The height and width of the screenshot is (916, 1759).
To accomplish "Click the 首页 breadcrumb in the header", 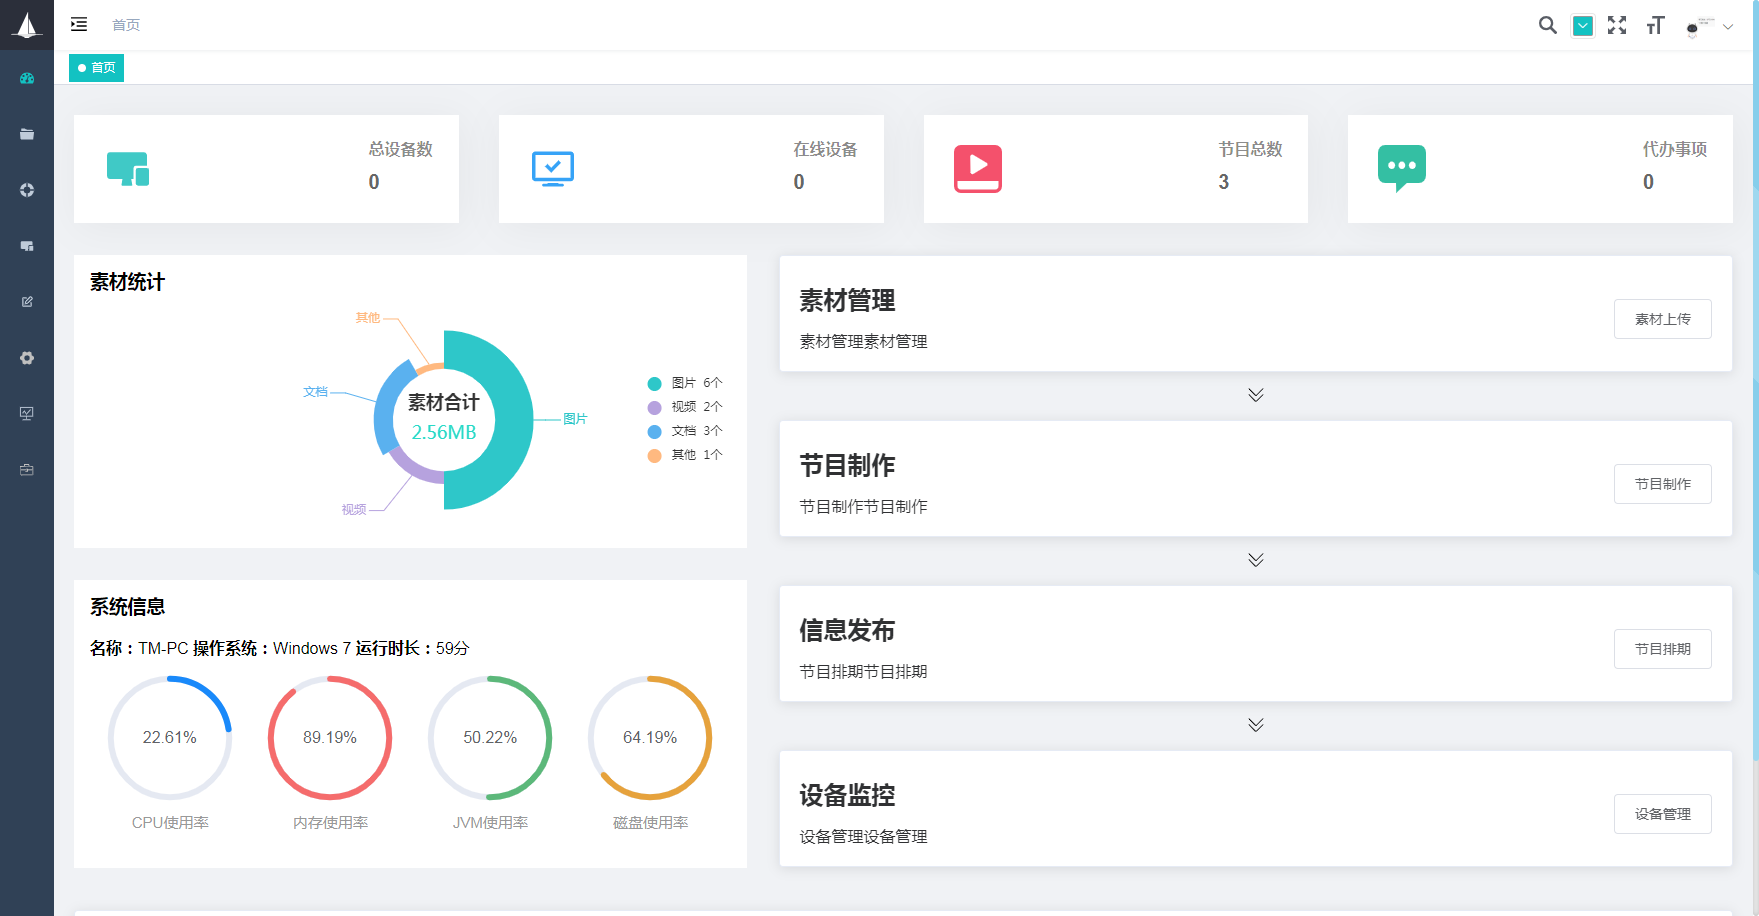I will (x=126, y=25).
